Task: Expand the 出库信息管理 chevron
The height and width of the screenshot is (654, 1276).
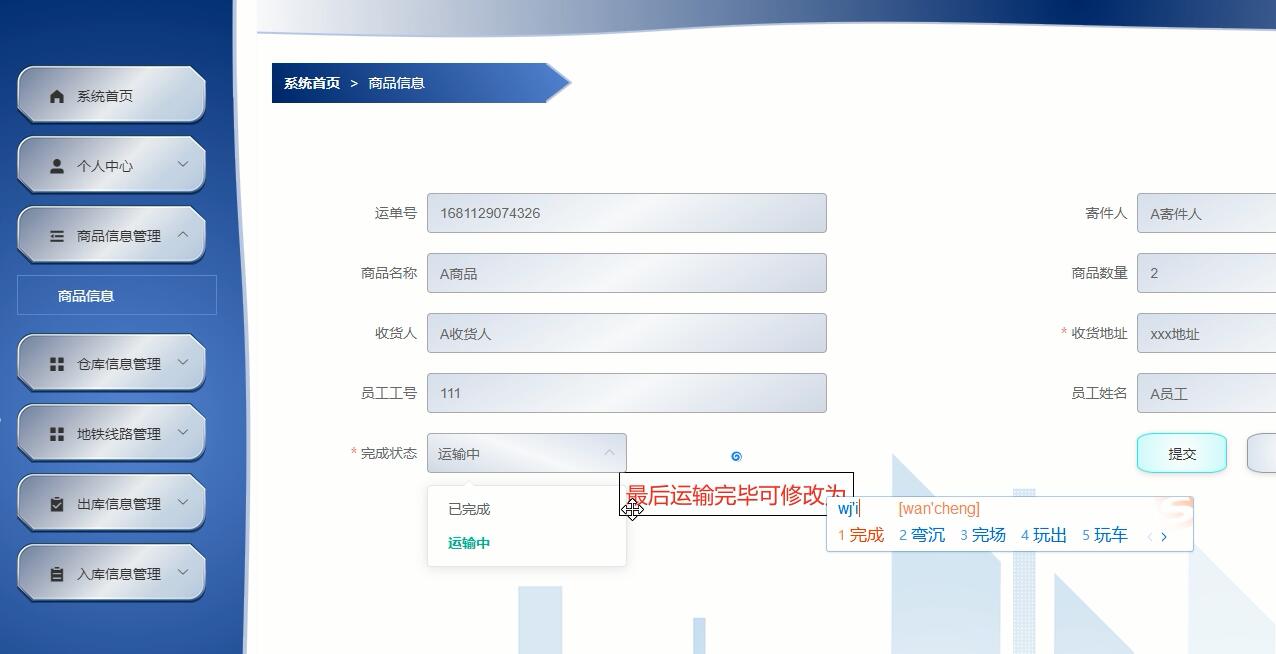Action: click(x=183, y=502)
